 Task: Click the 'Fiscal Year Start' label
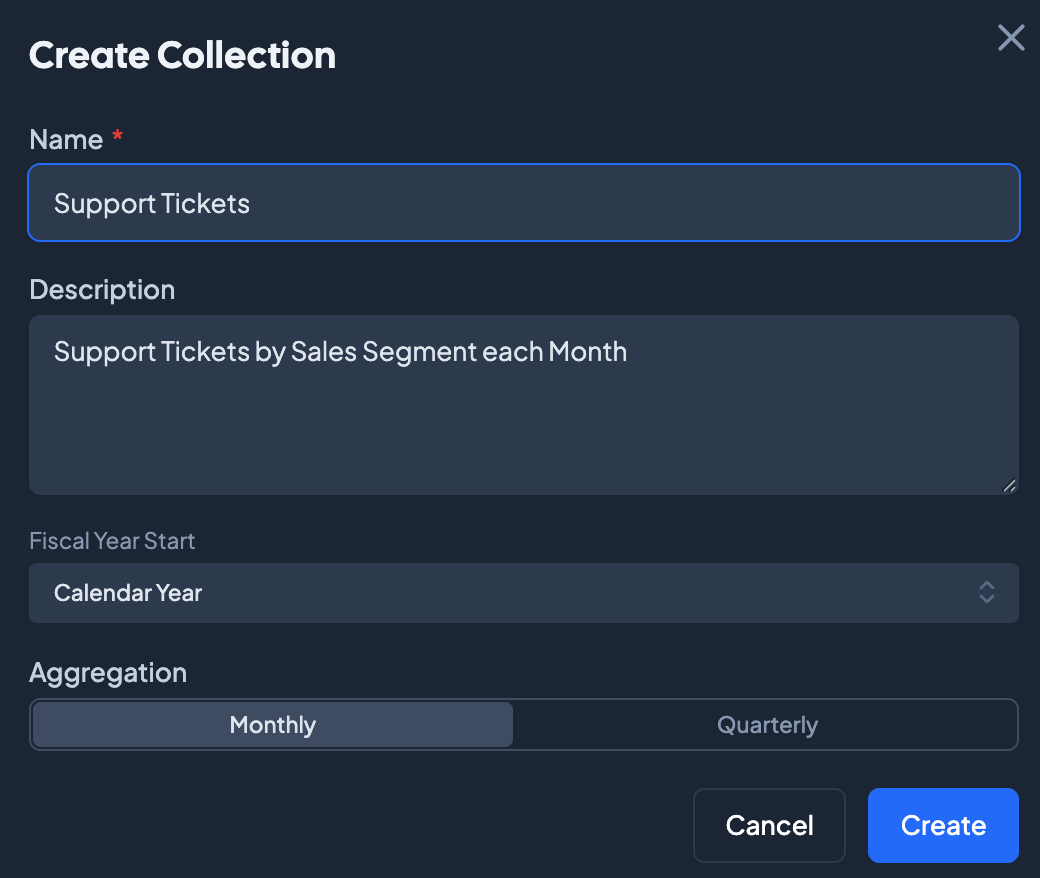(x=112, y=541)
